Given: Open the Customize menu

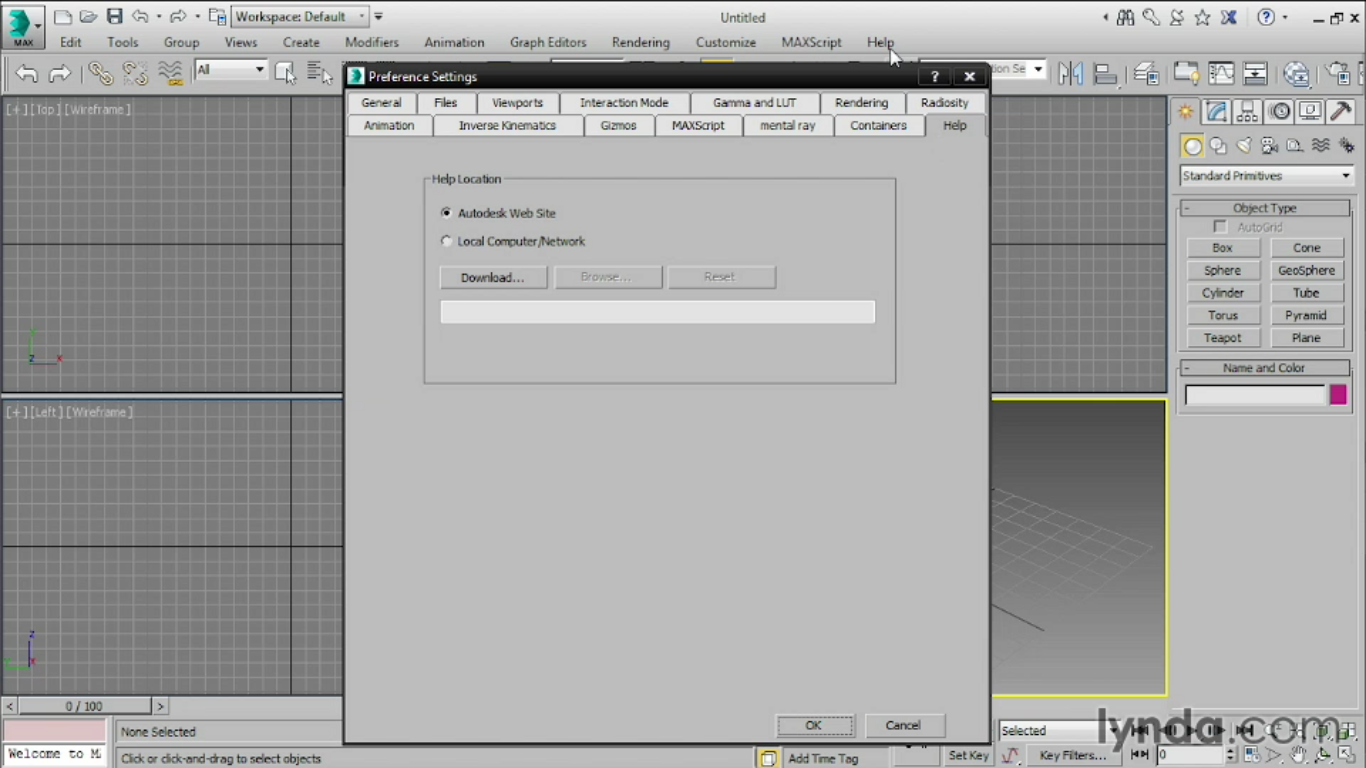Looking at the screenshot, I should 726,42.
